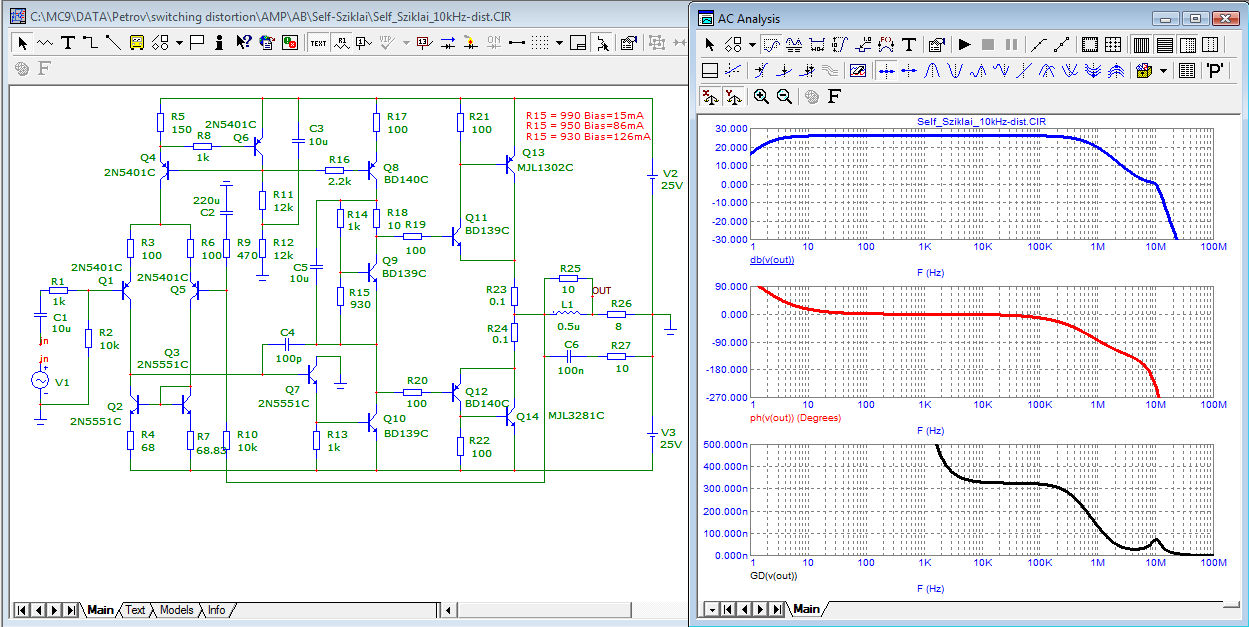Viewport: 1249px width, 627px height.
Task: Select the orthogonal wire tool
Action: tap(90, 43)
